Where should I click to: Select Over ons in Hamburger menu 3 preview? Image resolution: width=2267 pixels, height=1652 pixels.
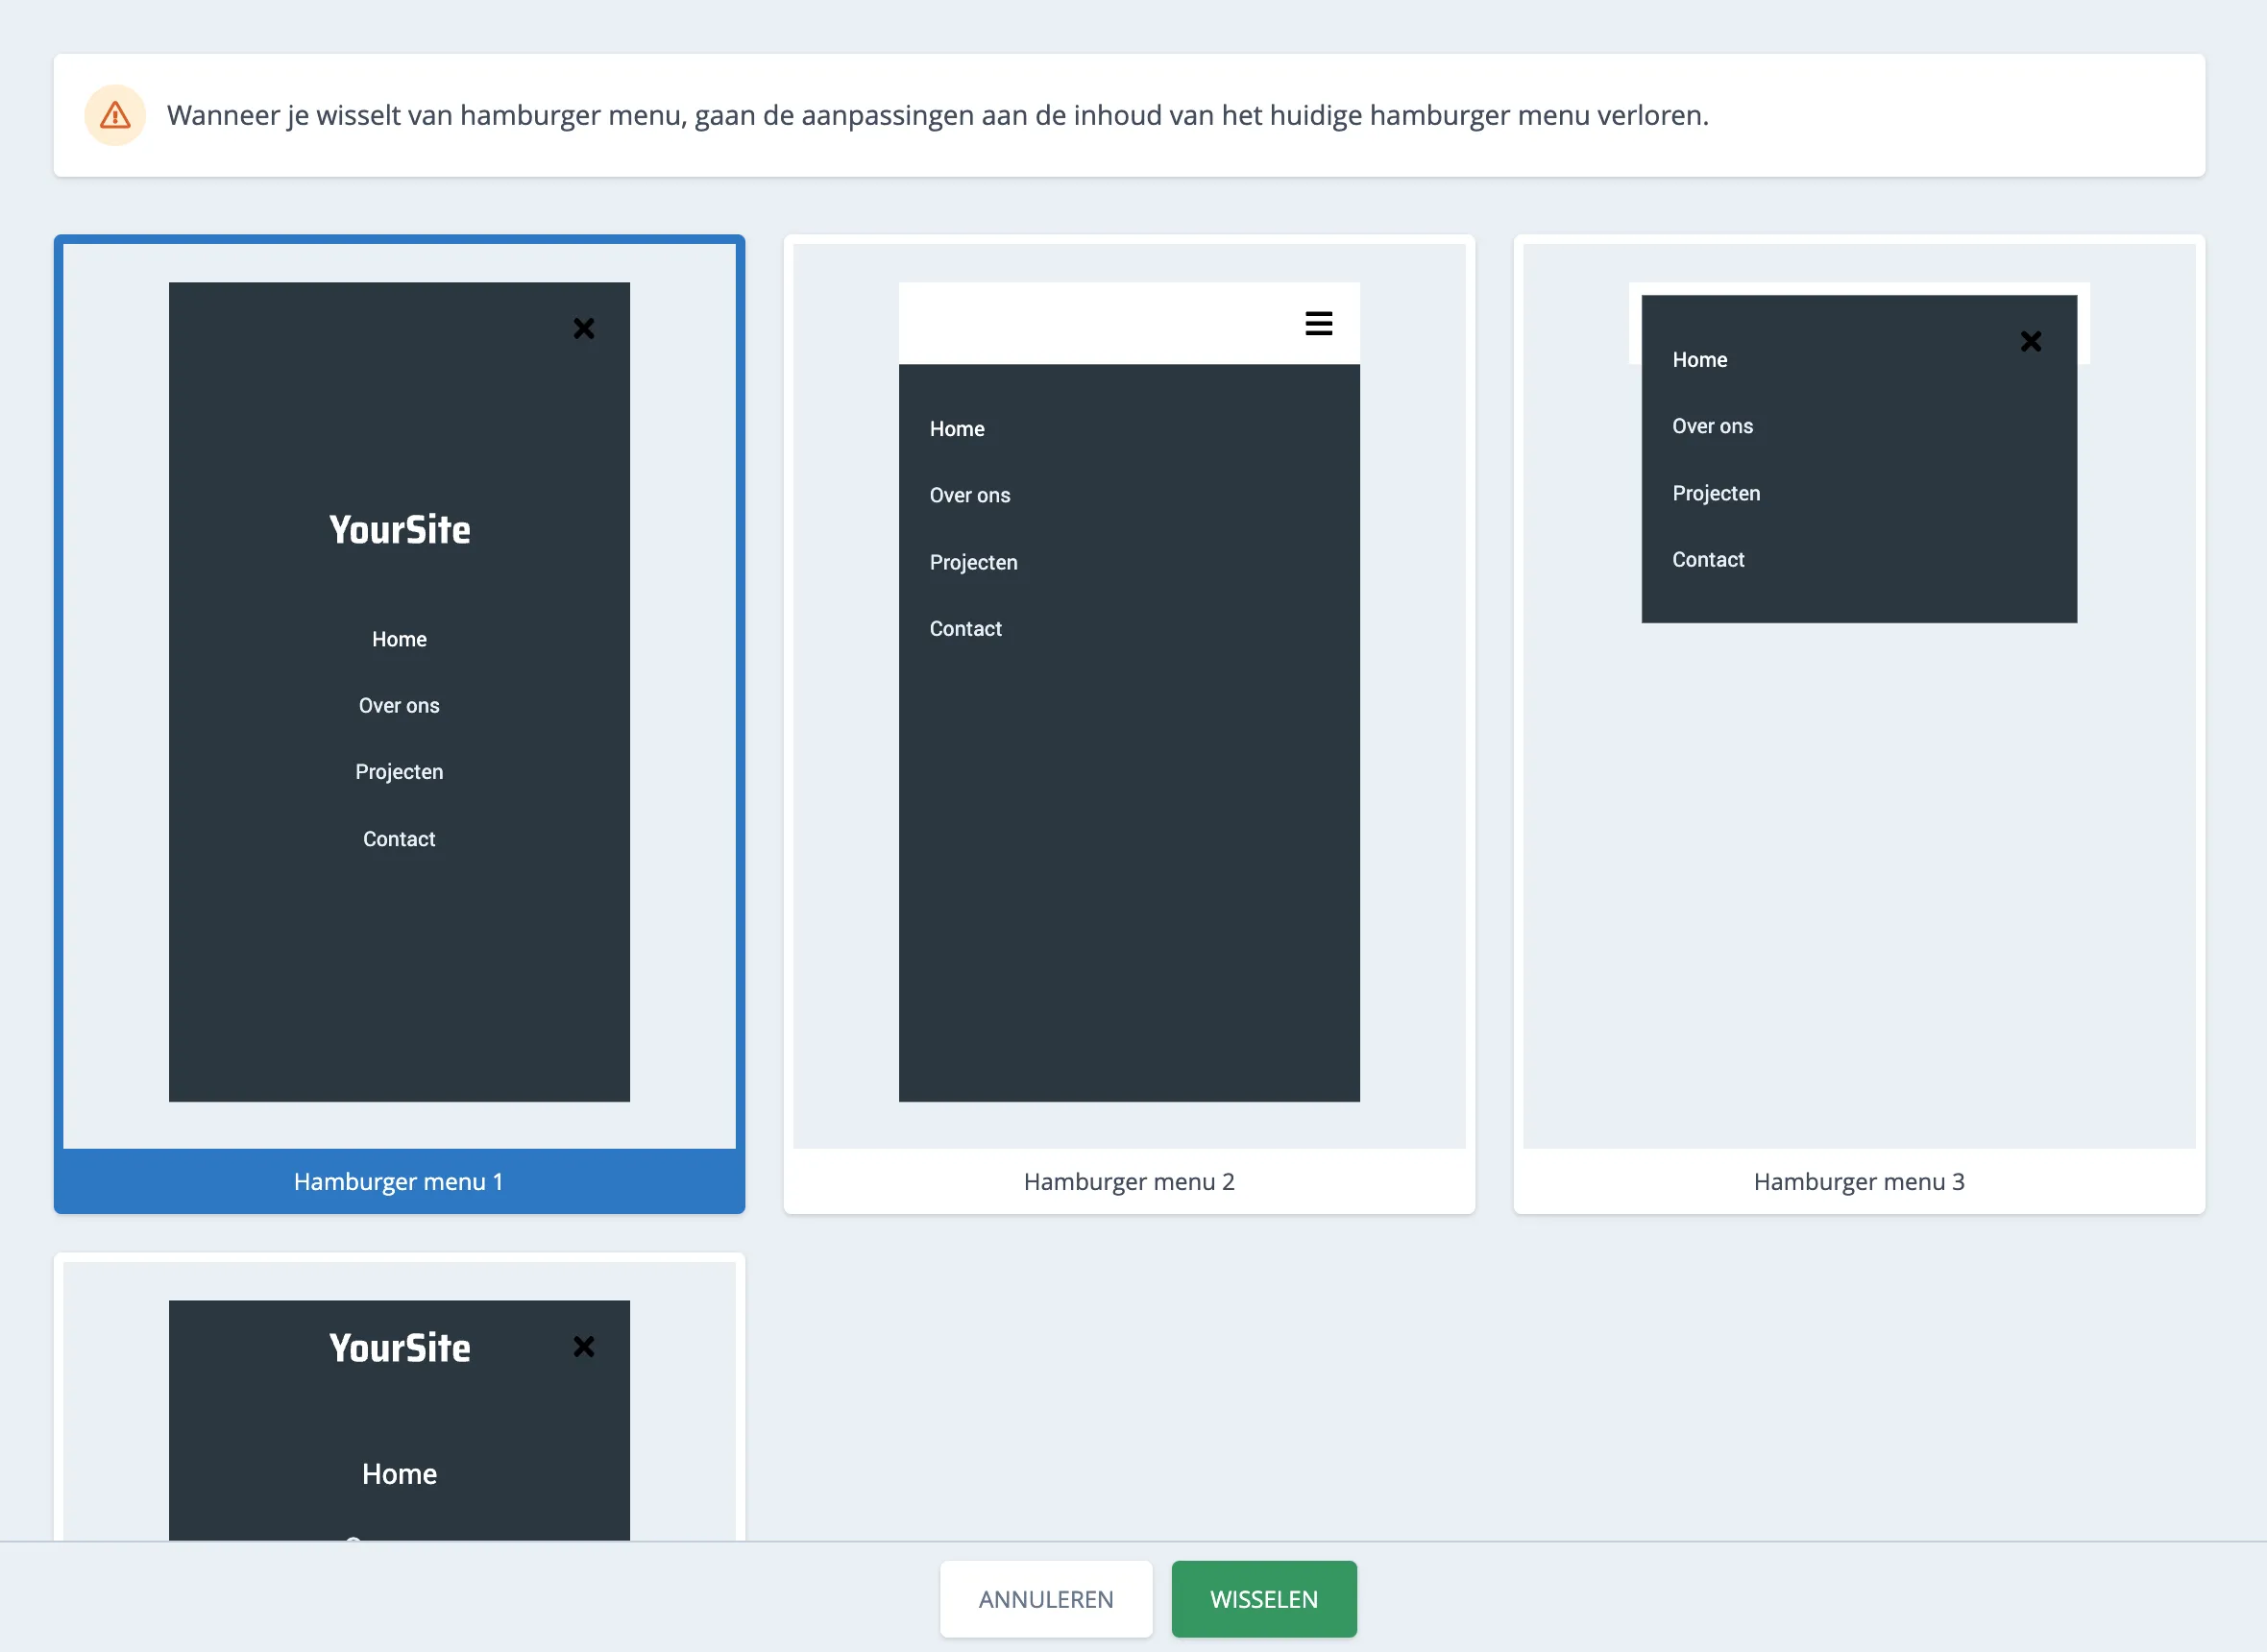pyautogui.click(x=1712, y=425)
